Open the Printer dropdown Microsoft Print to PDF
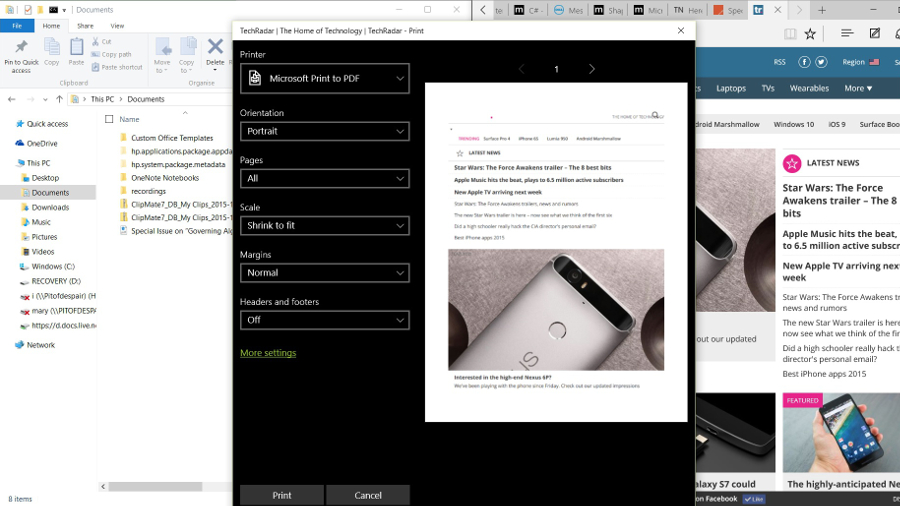This screenshot has width=900, height=506. [x=324, y=79]
